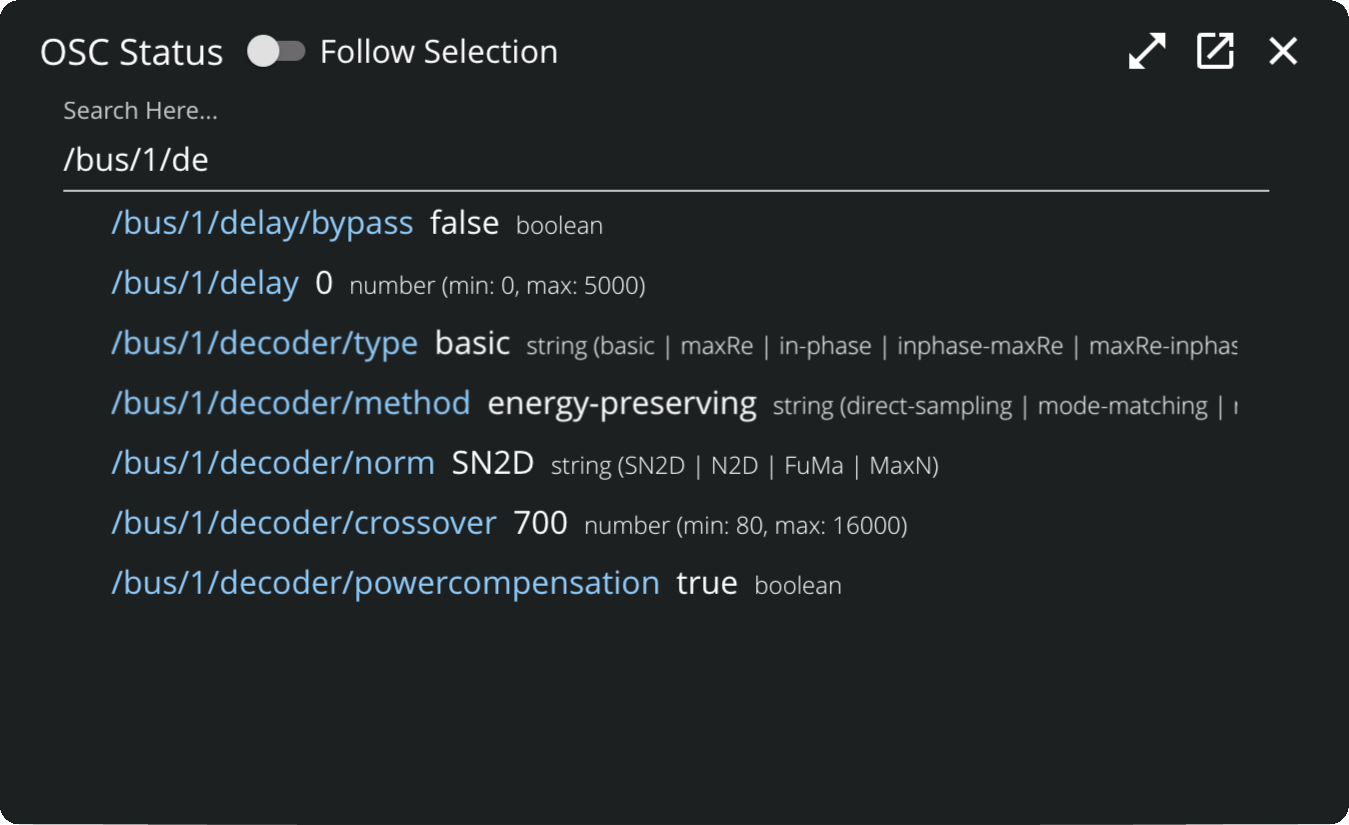The height and width of the screenshot is (825, 1349).
Task: Click the /bus/1/decoder/type address
Action: [x=264, y=344]
